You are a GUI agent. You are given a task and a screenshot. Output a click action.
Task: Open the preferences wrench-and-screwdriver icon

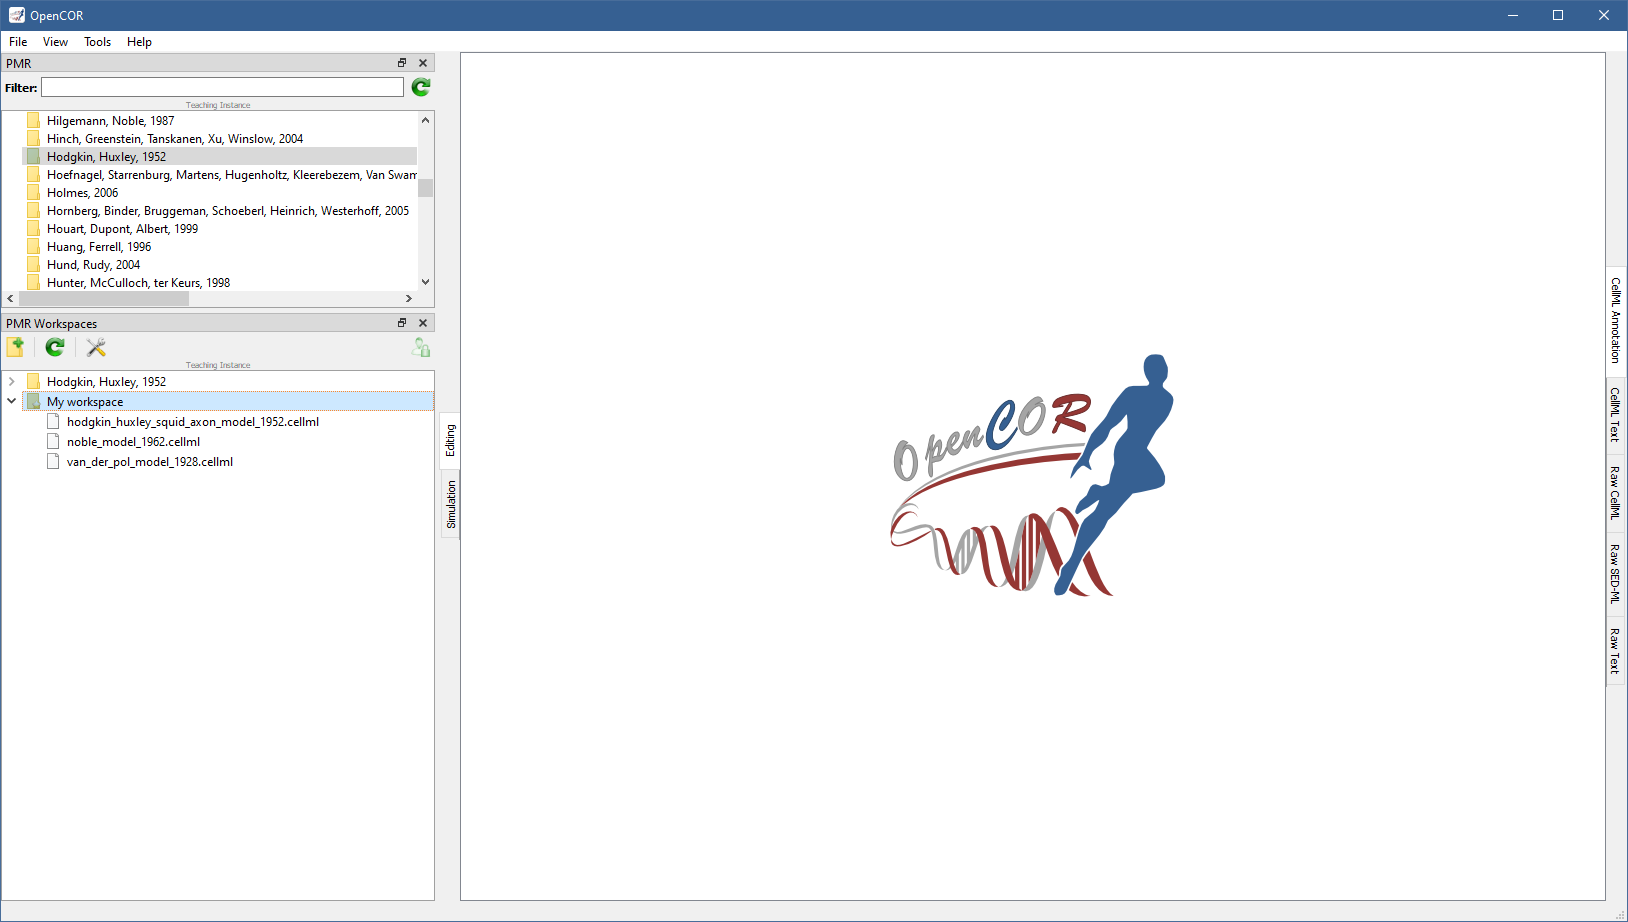(x=96, y=347)
